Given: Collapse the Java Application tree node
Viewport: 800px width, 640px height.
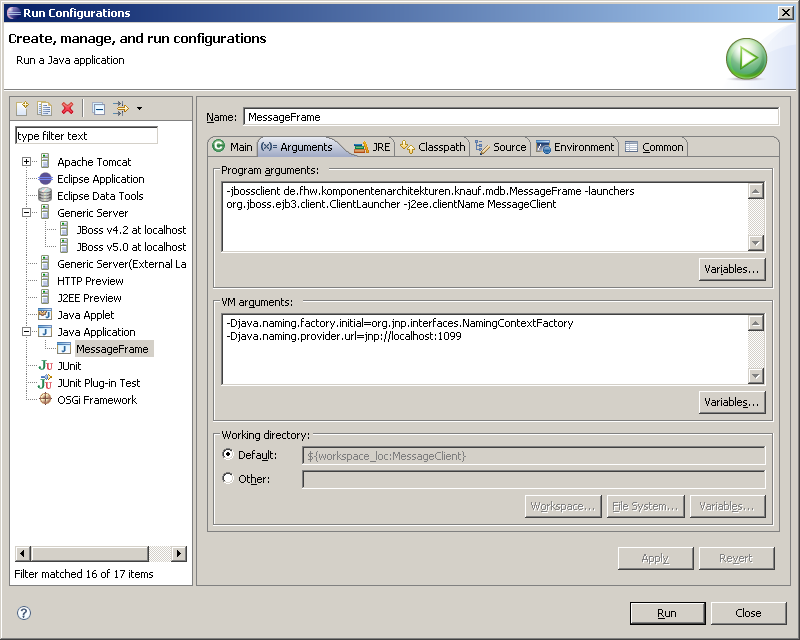Looking at the screenshot, I should 27,331.
